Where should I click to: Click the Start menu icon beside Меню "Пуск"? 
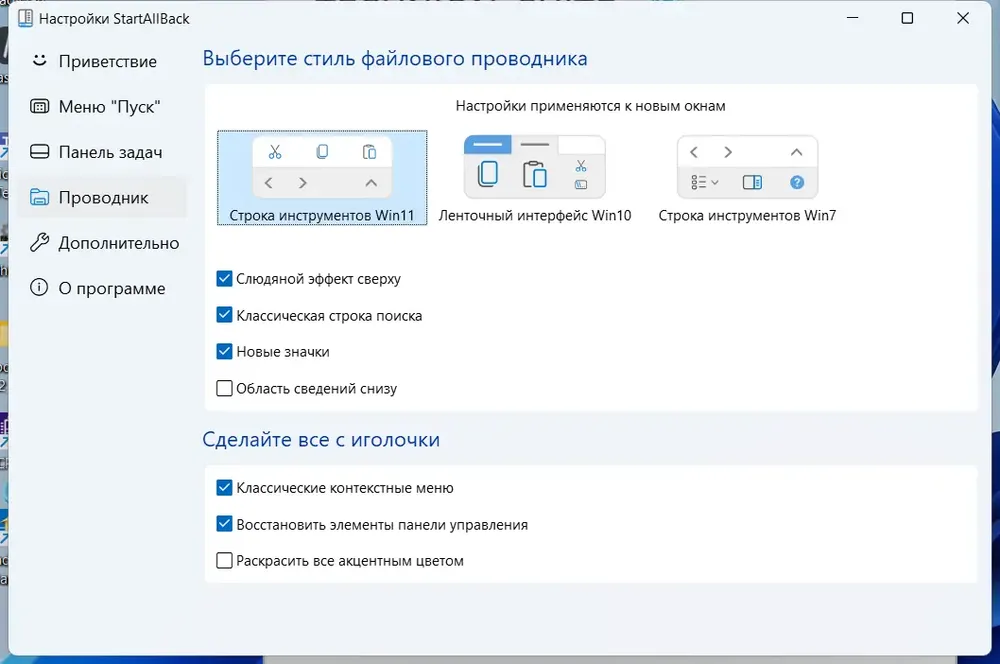40,107
